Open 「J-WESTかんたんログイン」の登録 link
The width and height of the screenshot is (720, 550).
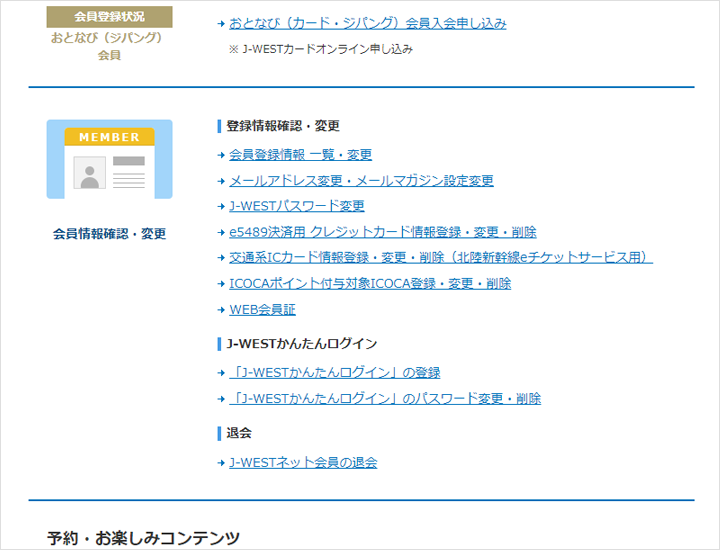tap(335, 372)
